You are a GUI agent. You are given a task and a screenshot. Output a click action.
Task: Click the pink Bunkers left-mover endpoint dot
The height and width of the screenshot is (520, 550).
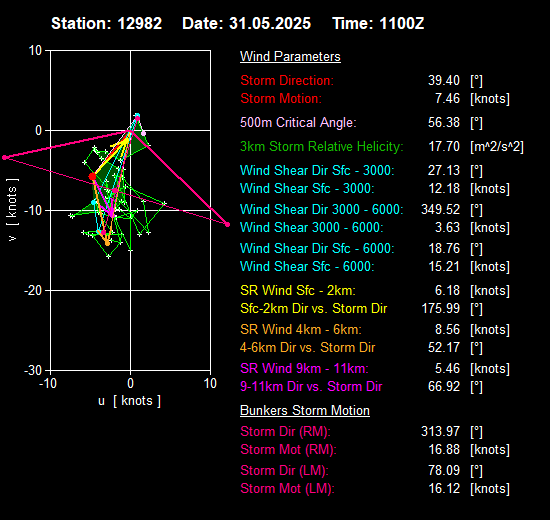pos(5,158)
